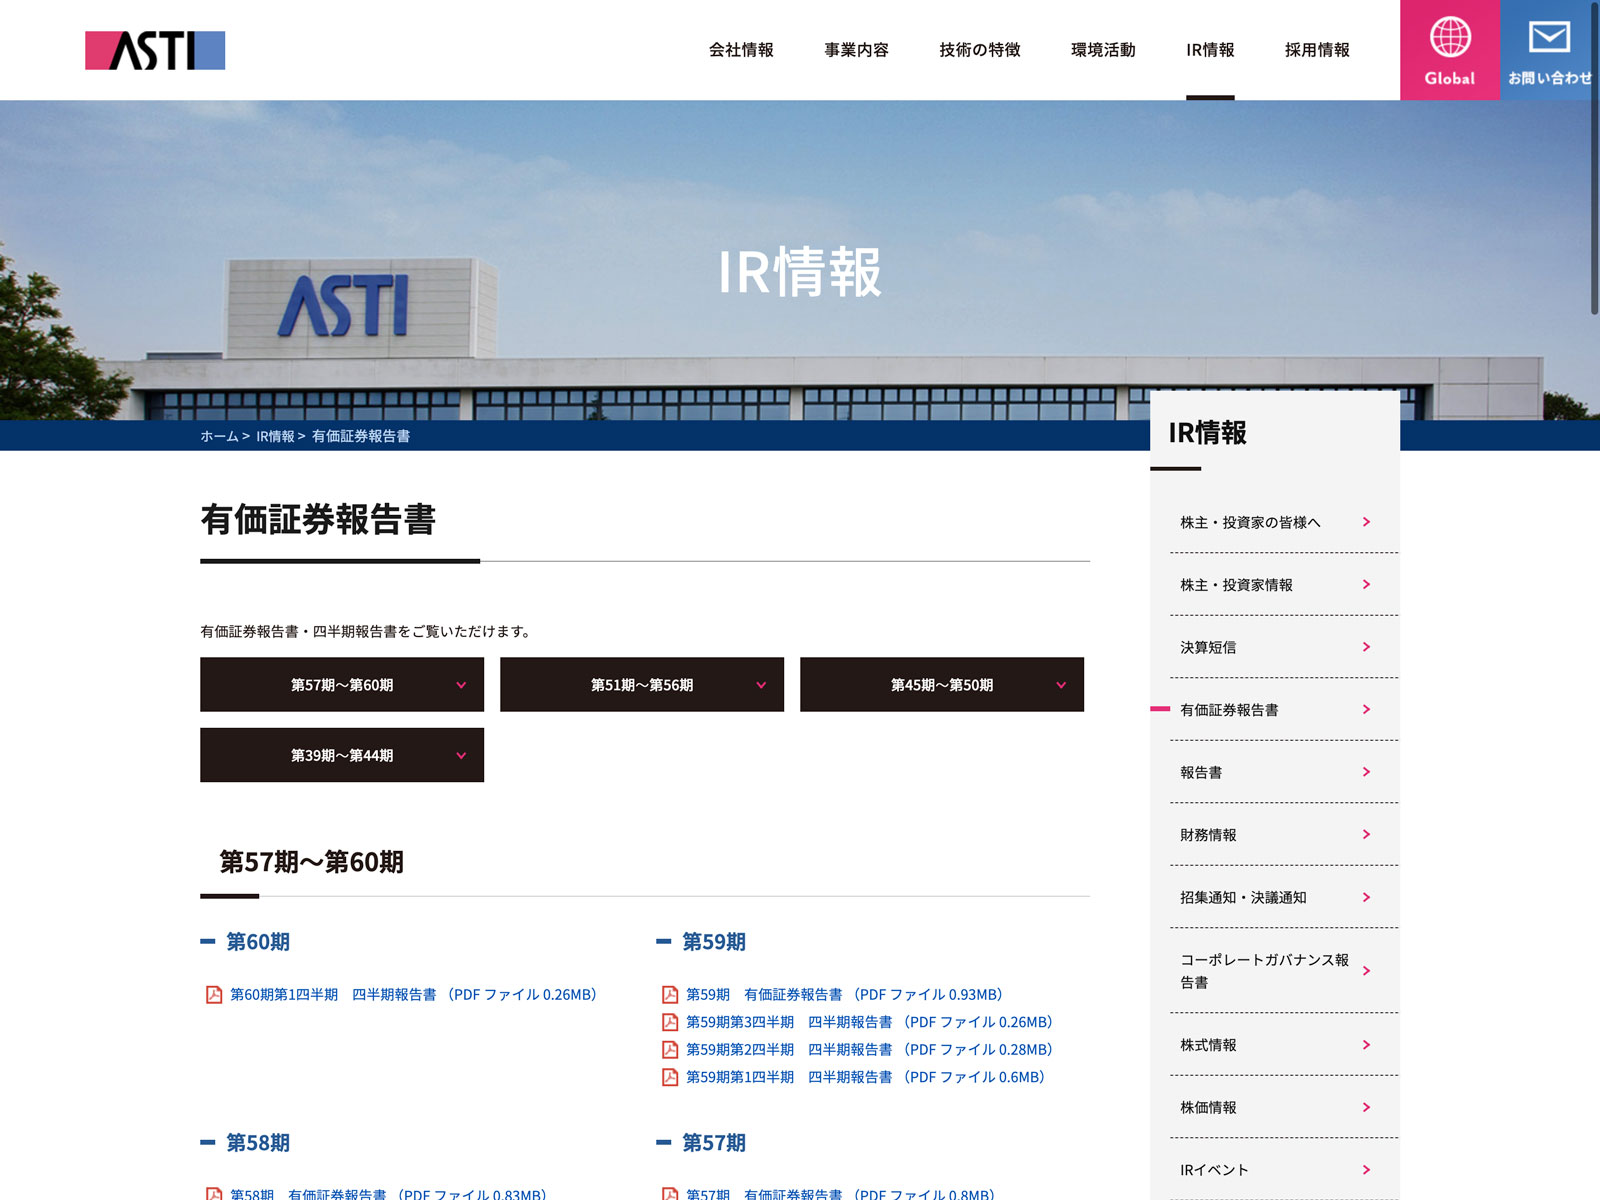Expand the 第51期〜第56期 dropdown button

642,685
